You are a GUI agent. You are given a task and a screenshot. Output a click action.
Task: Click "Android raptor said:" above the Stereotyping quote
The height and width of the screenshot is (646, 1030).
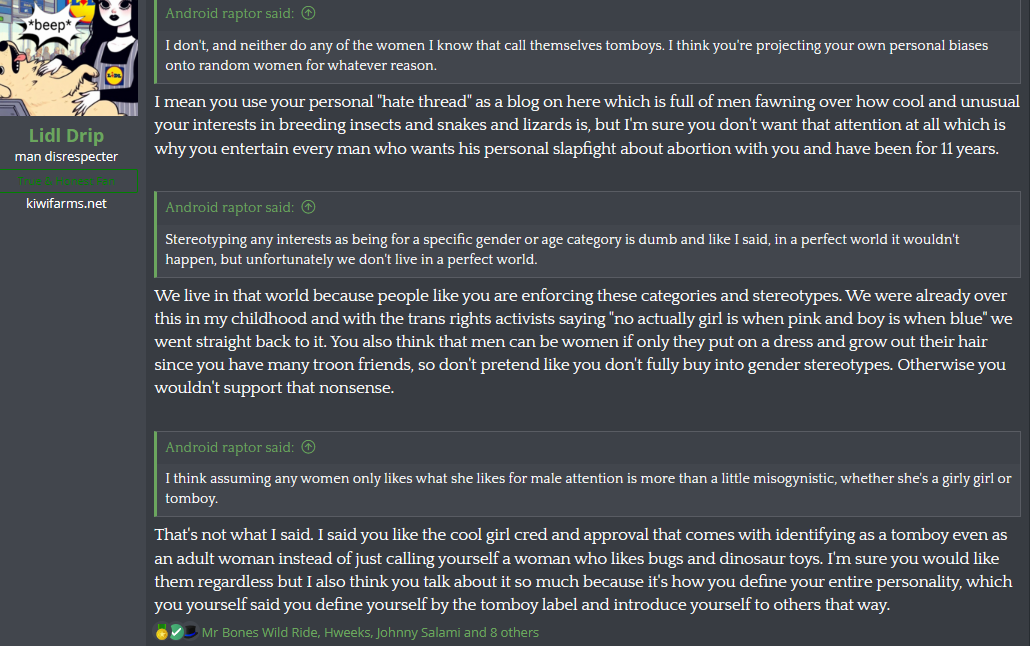point(229,208)
